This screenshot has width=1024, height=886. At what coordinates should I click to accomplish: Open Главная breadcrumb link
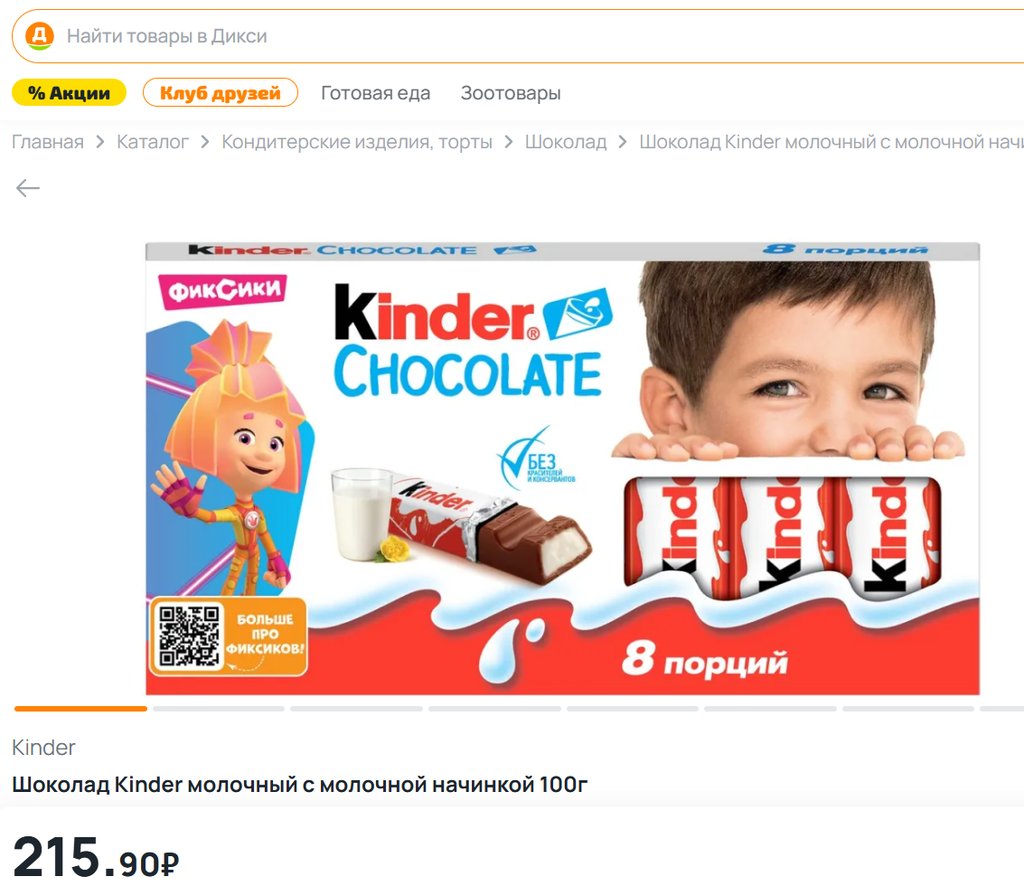48,142
